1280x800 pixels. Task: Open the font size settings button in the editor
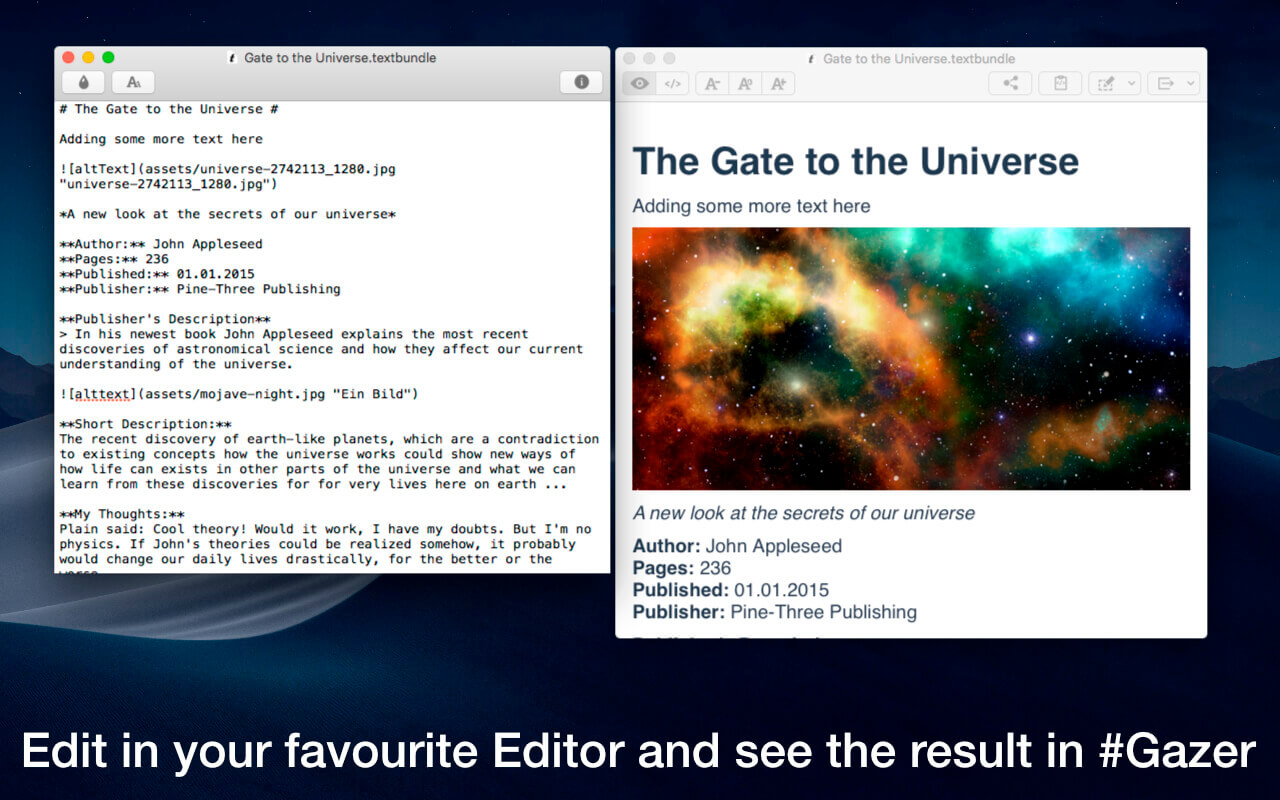(133, 83)
